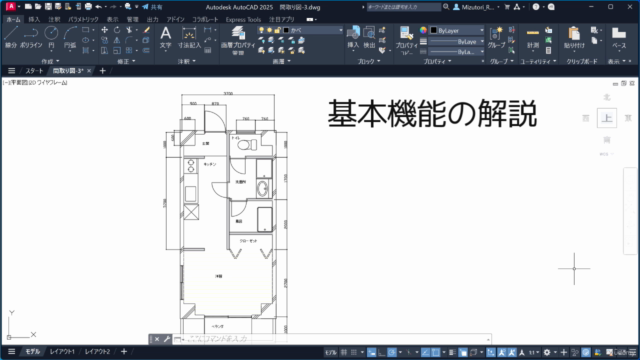Select the Line (線分) tool

point(11,37)
